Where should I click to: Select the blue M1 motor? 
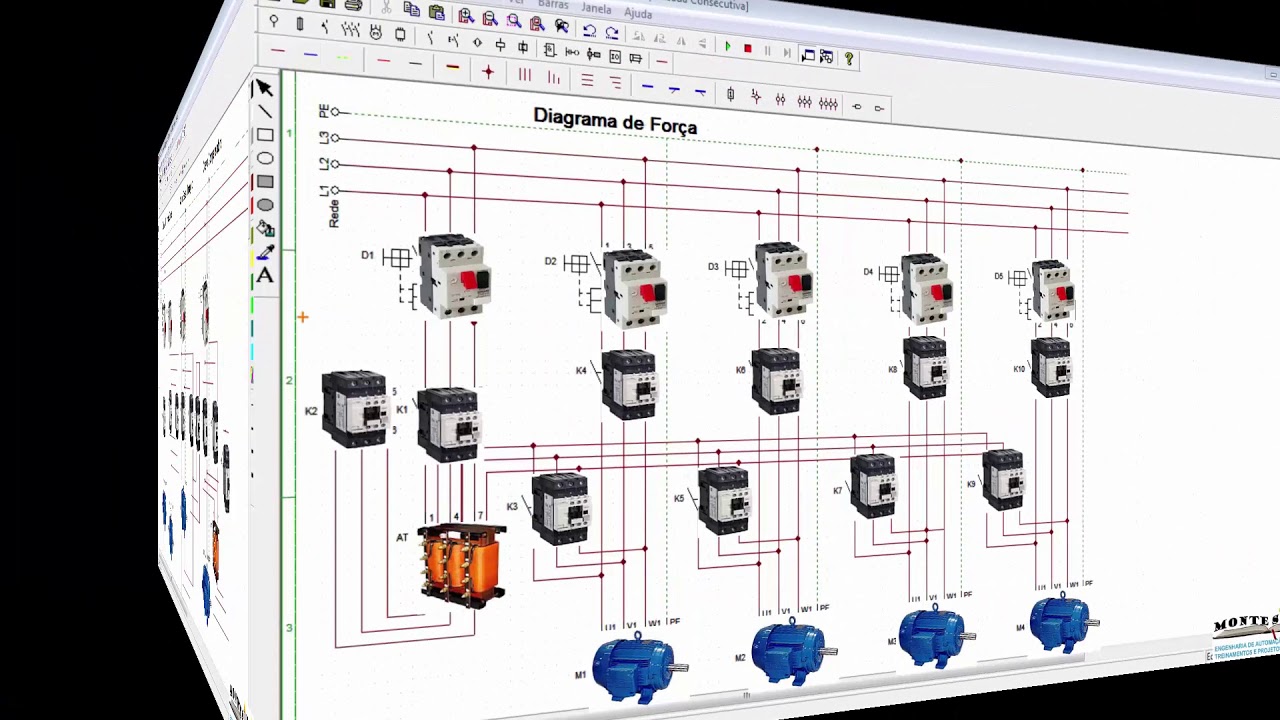(638, 667)
